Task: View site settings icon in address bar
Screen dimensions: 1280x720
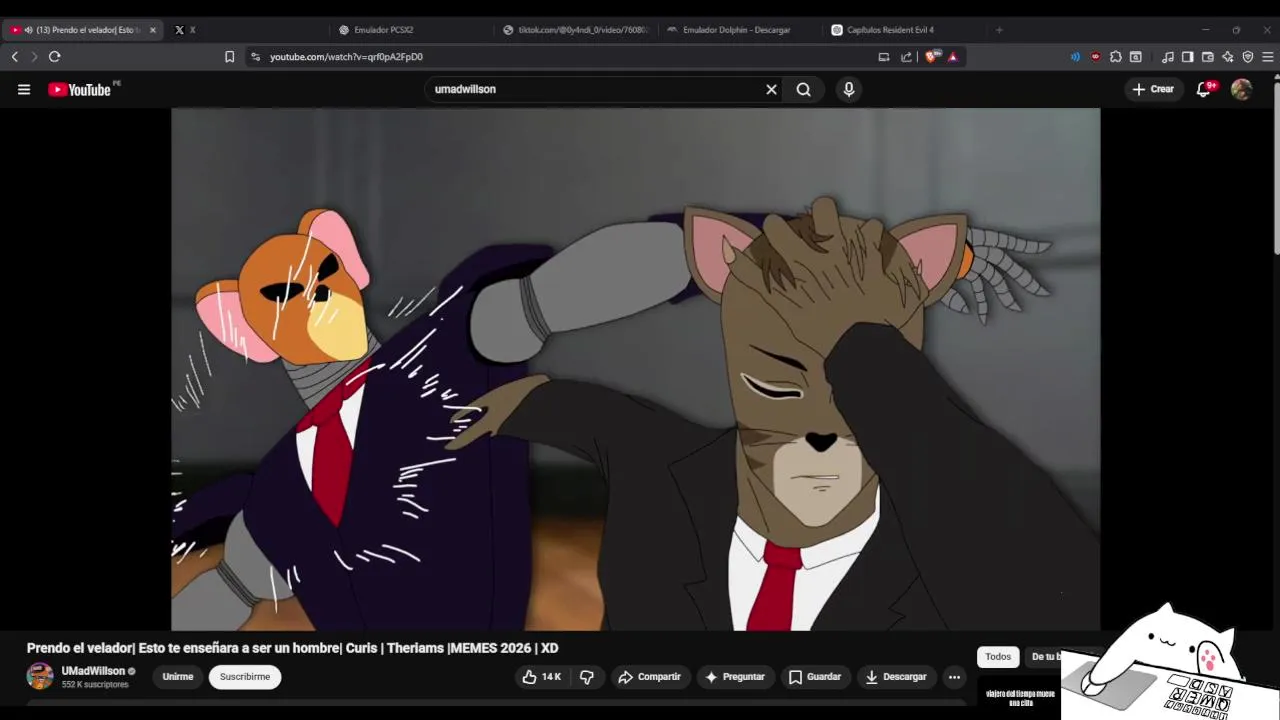Action: coord(256,57)
